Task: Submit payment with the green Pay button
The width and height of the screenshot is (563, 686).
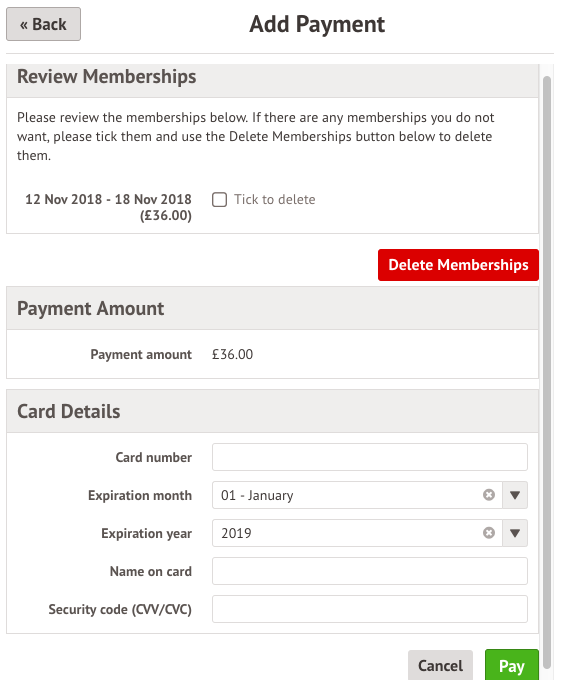Action: [511, 665]
